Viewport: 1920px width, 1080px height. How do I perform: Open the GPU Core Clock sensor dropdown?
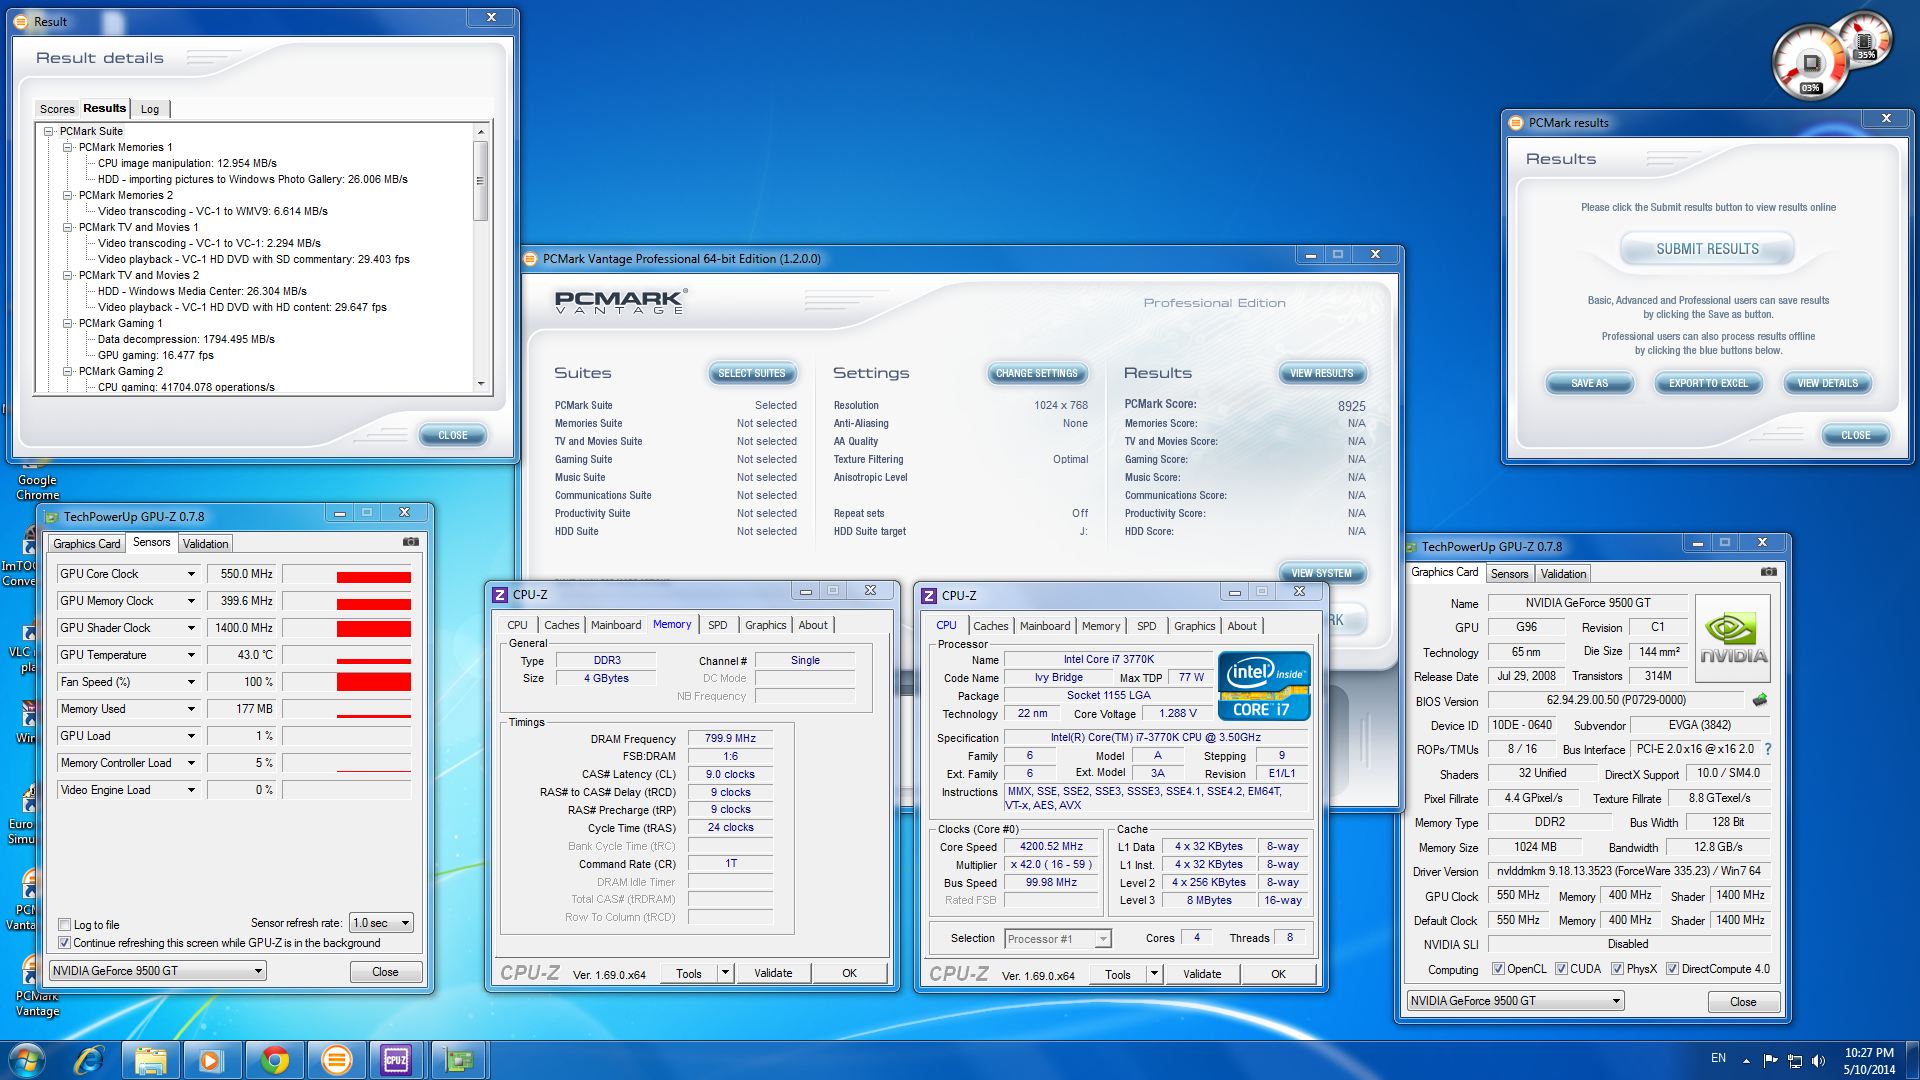point(191,574)
